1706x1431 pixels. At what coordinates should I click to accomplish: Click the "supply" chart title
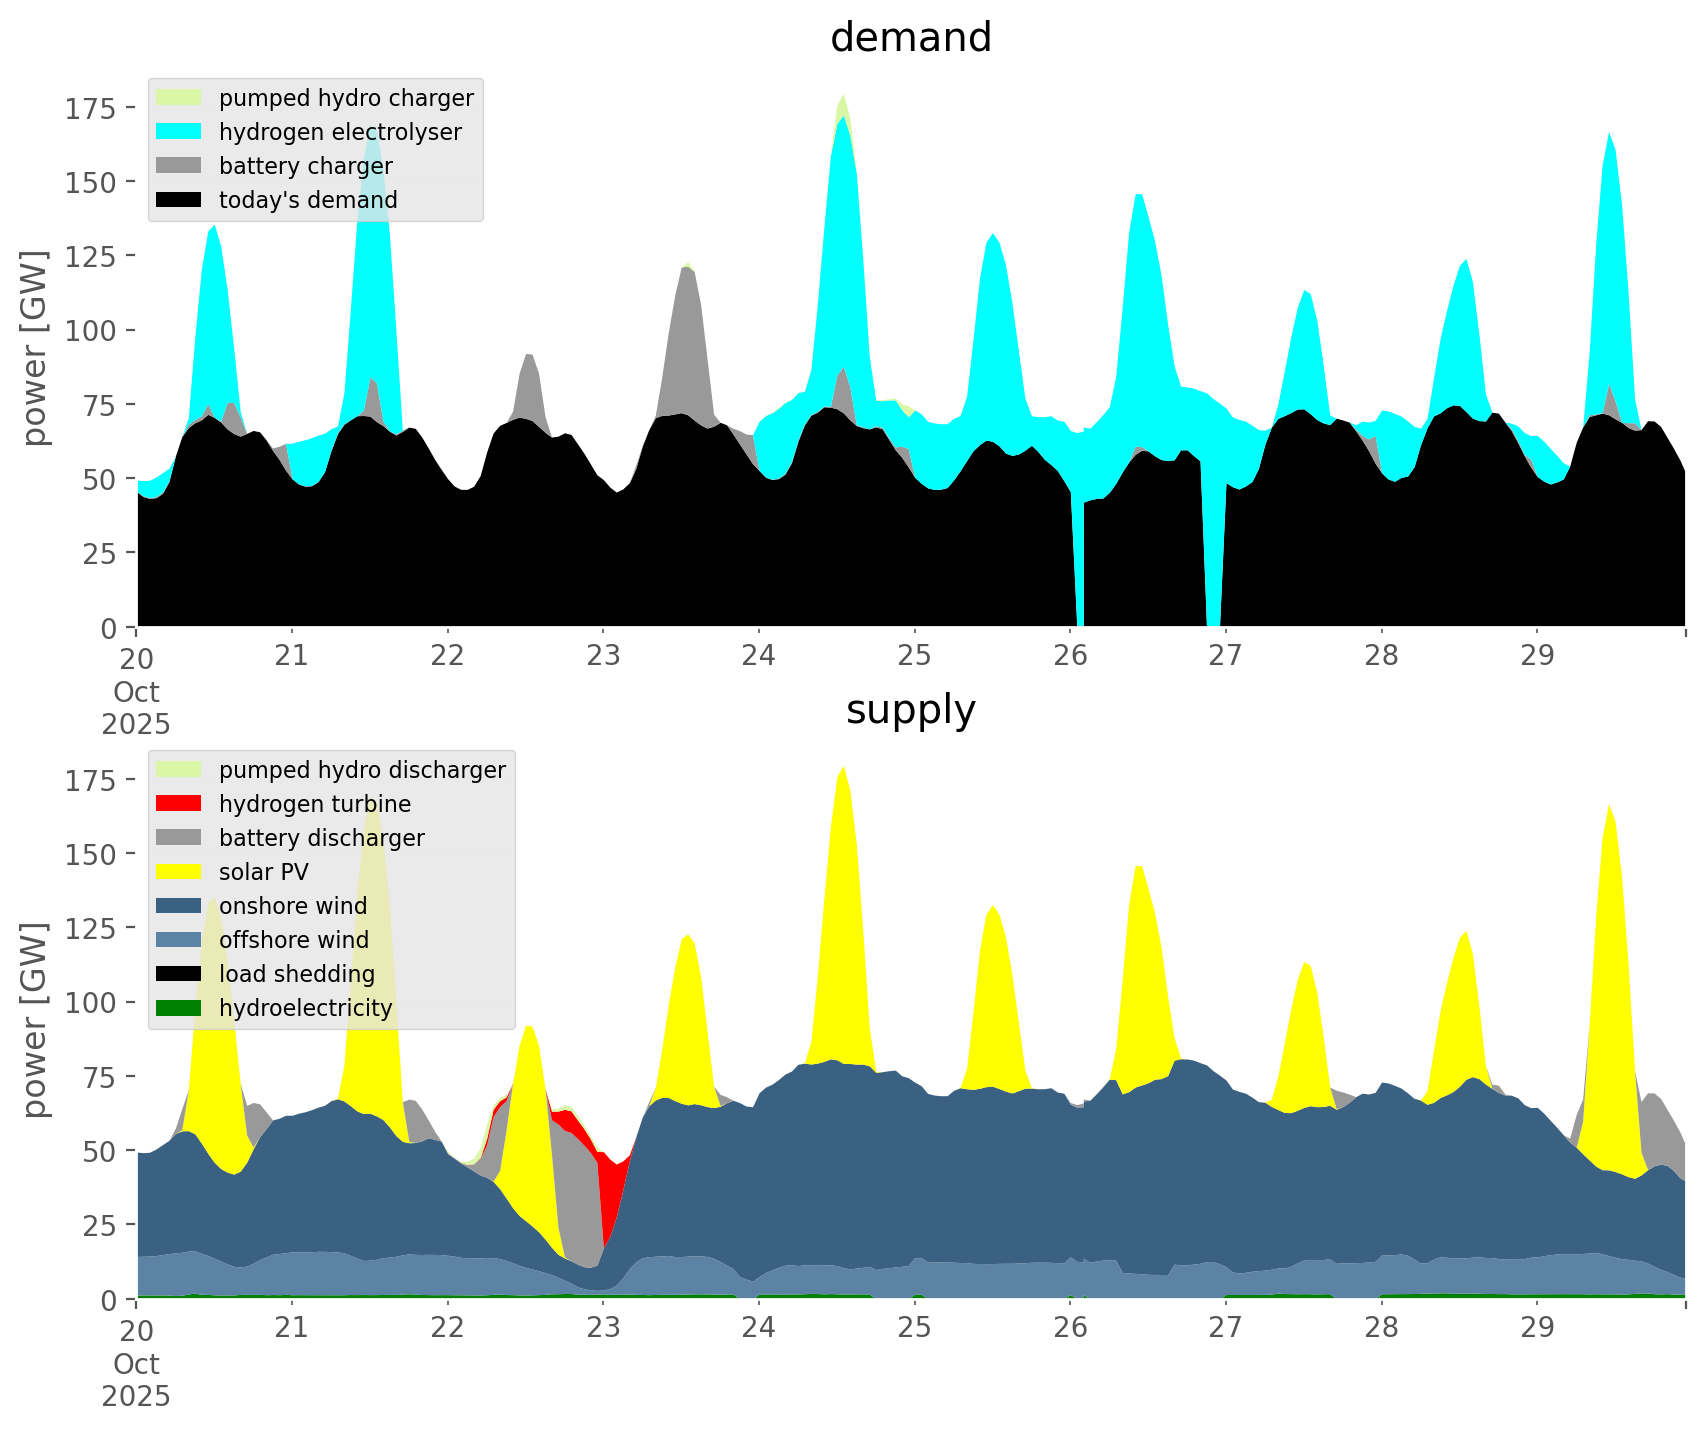910,710
